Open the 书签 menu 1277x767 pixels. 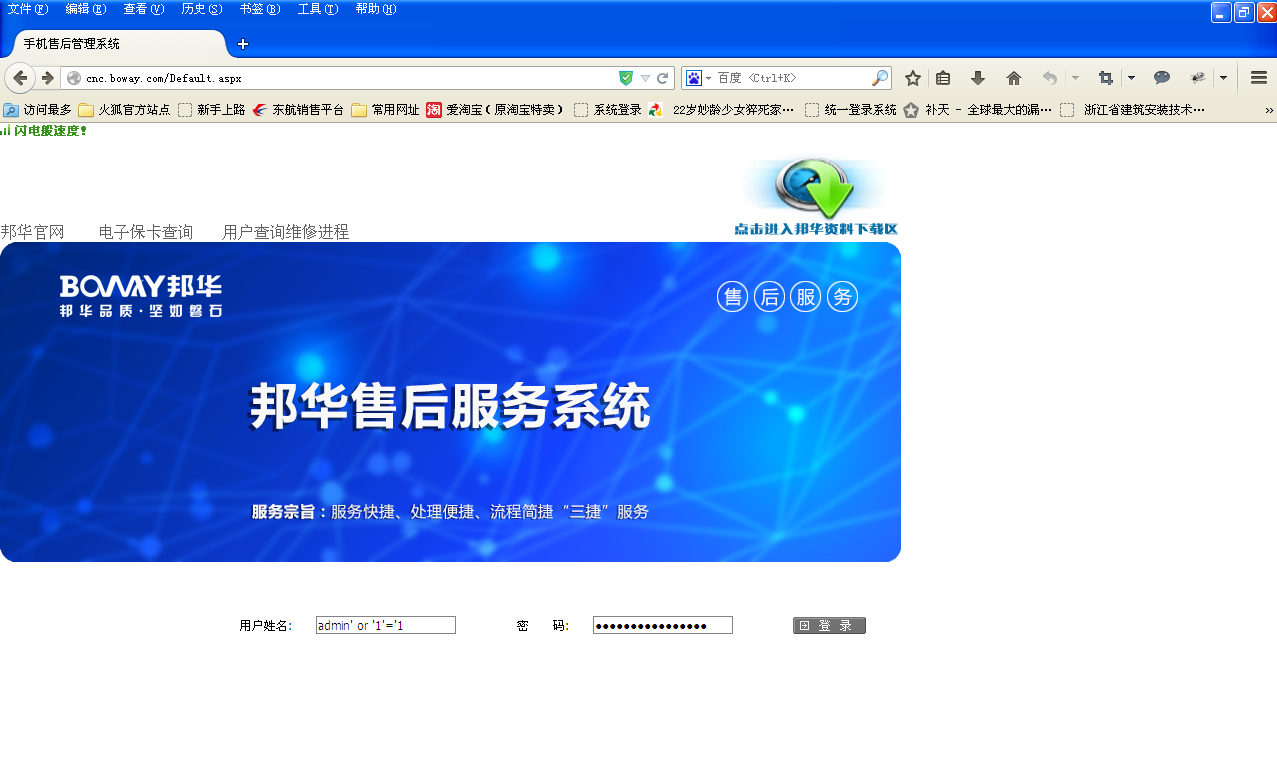pos(260,9)
